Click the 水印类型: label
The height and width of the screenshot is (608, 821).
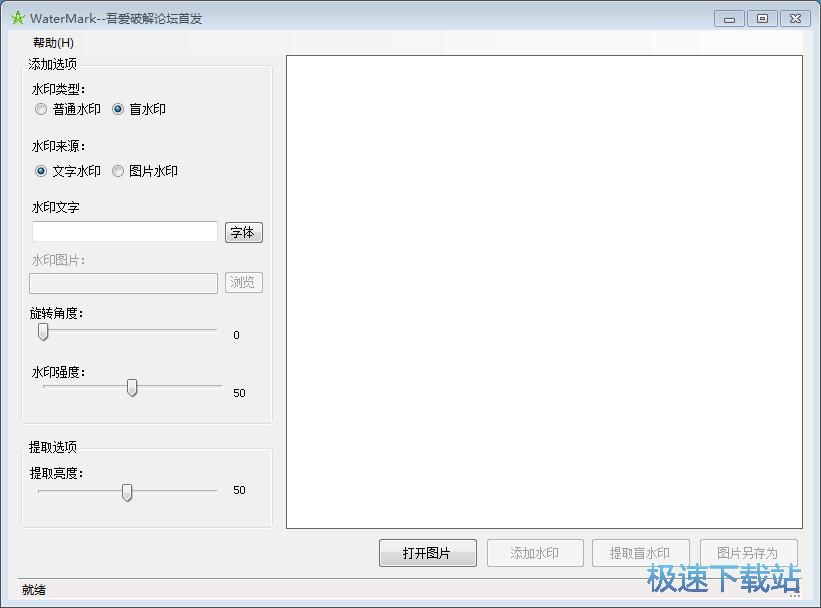coord(58,89)
